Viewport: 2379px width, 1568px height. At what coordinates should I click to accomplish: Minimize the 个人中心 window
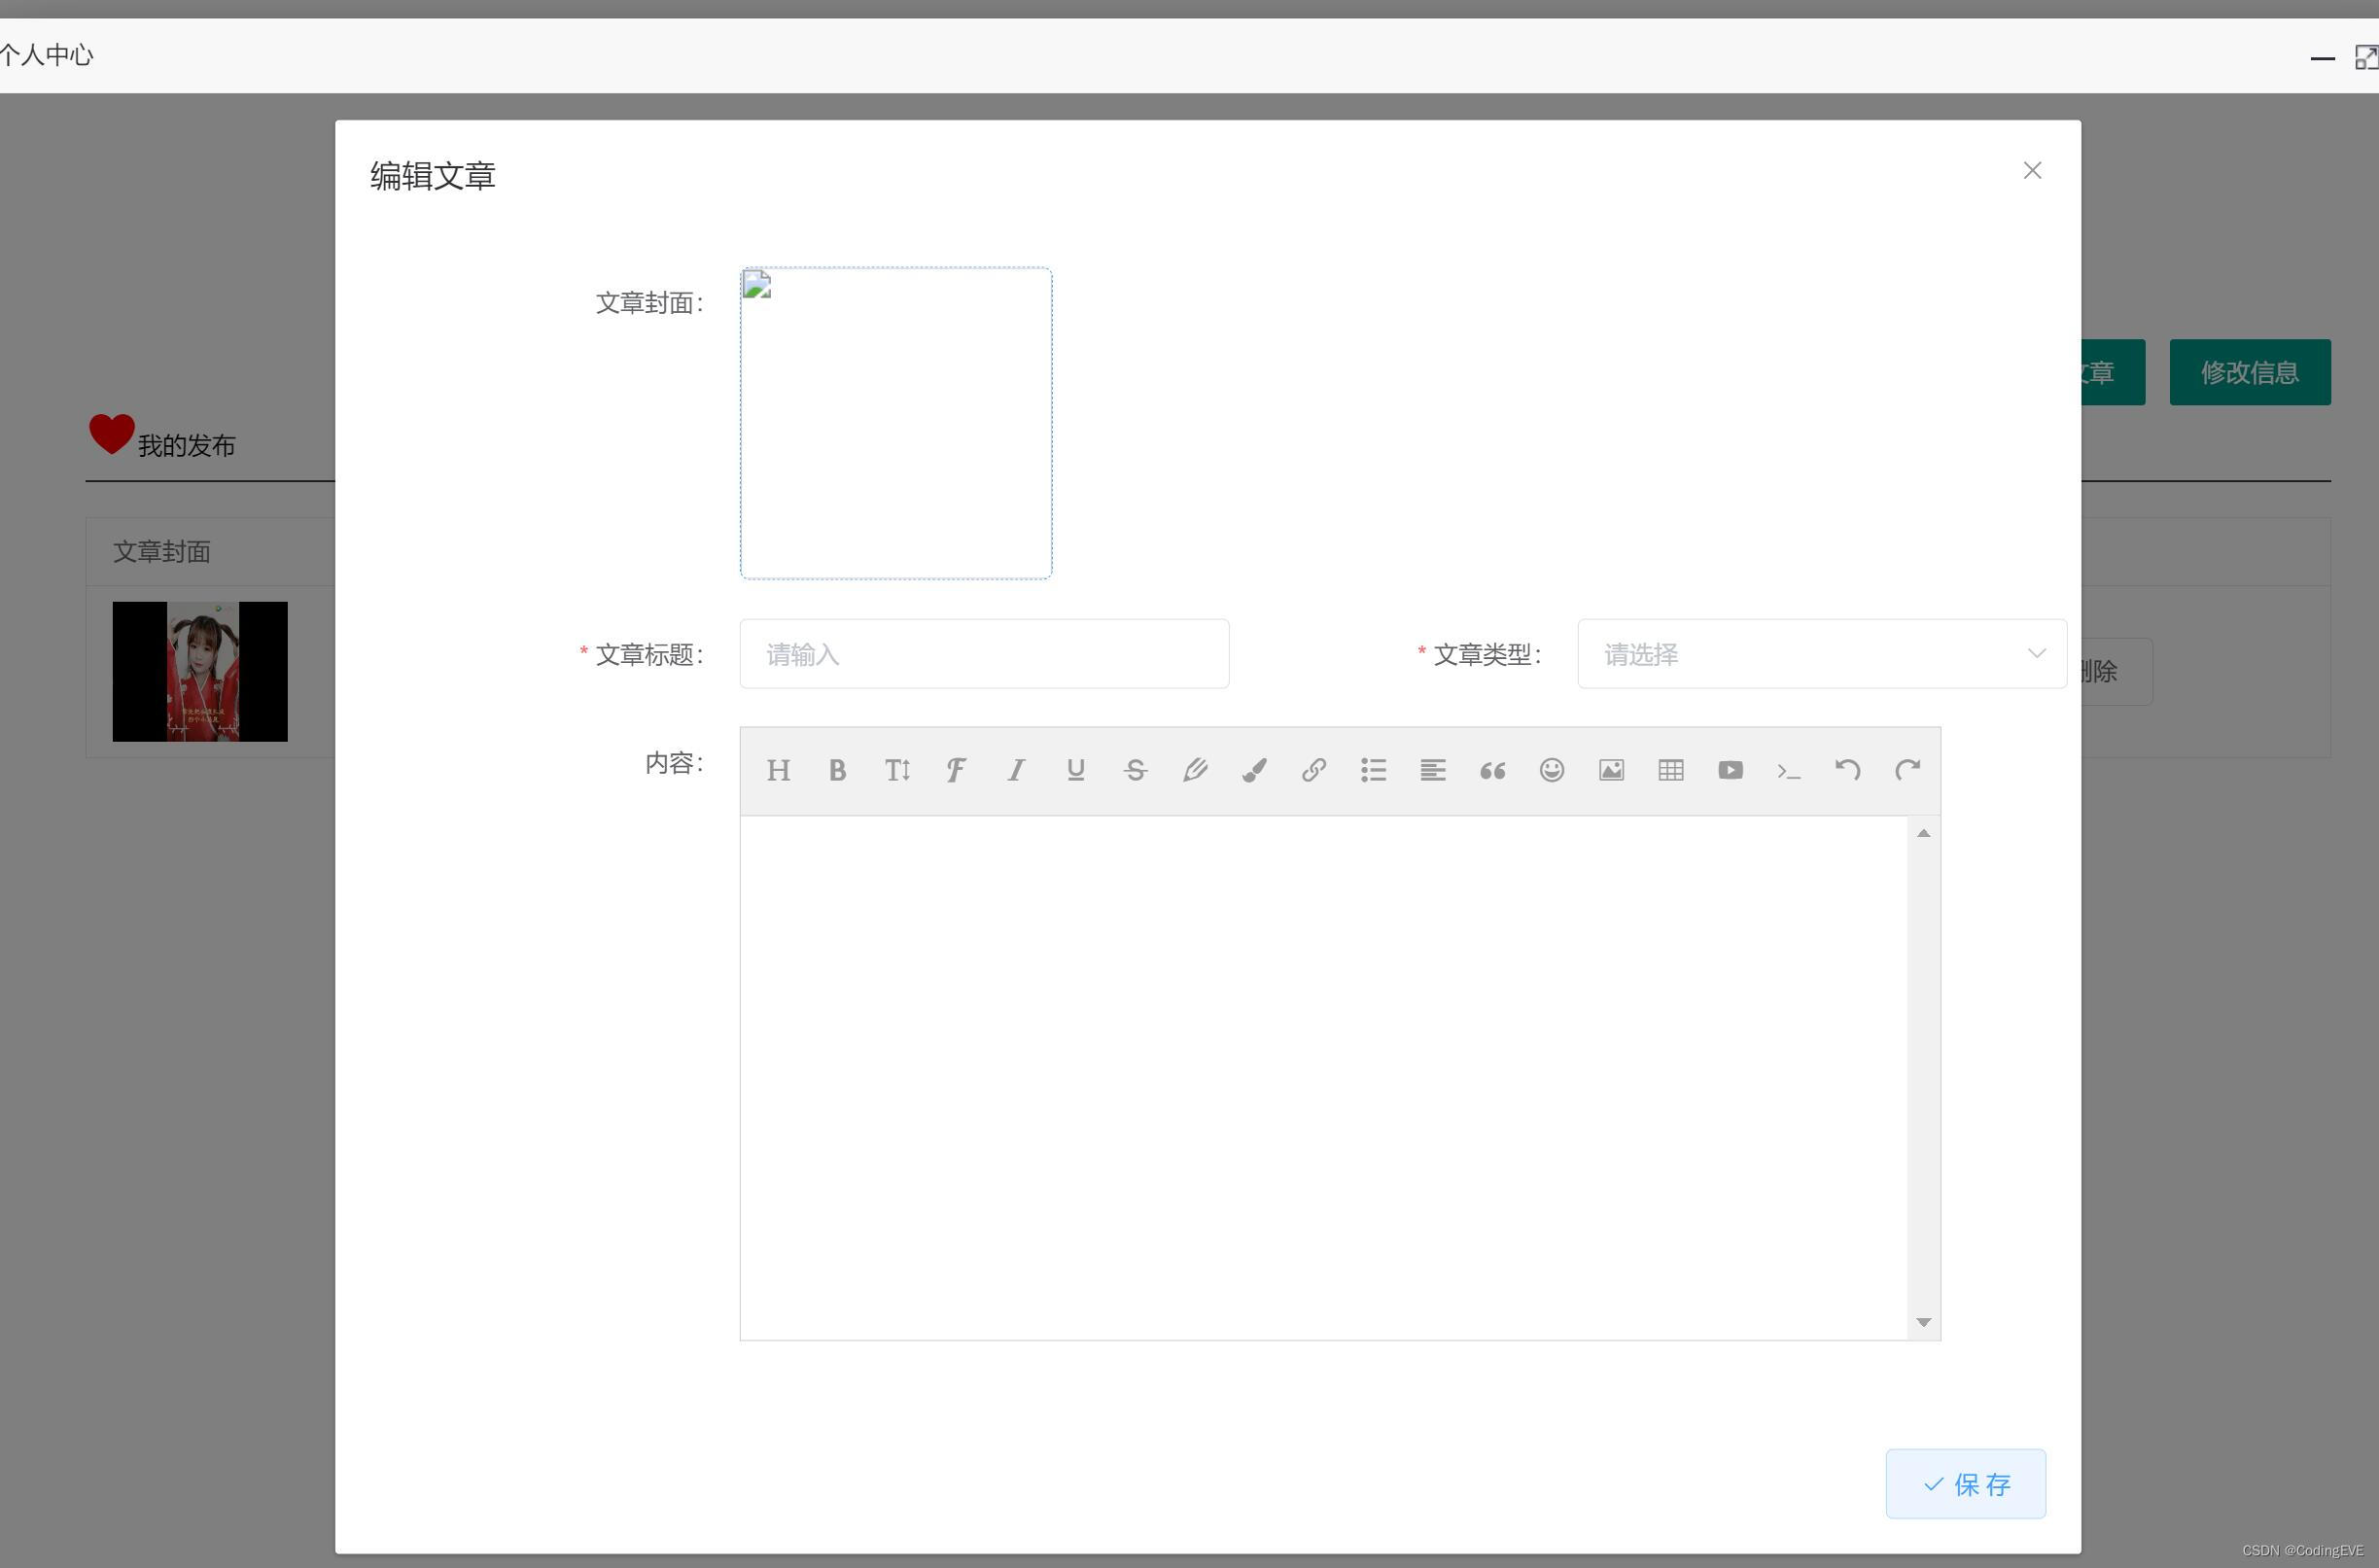(x=2322, y=59)
